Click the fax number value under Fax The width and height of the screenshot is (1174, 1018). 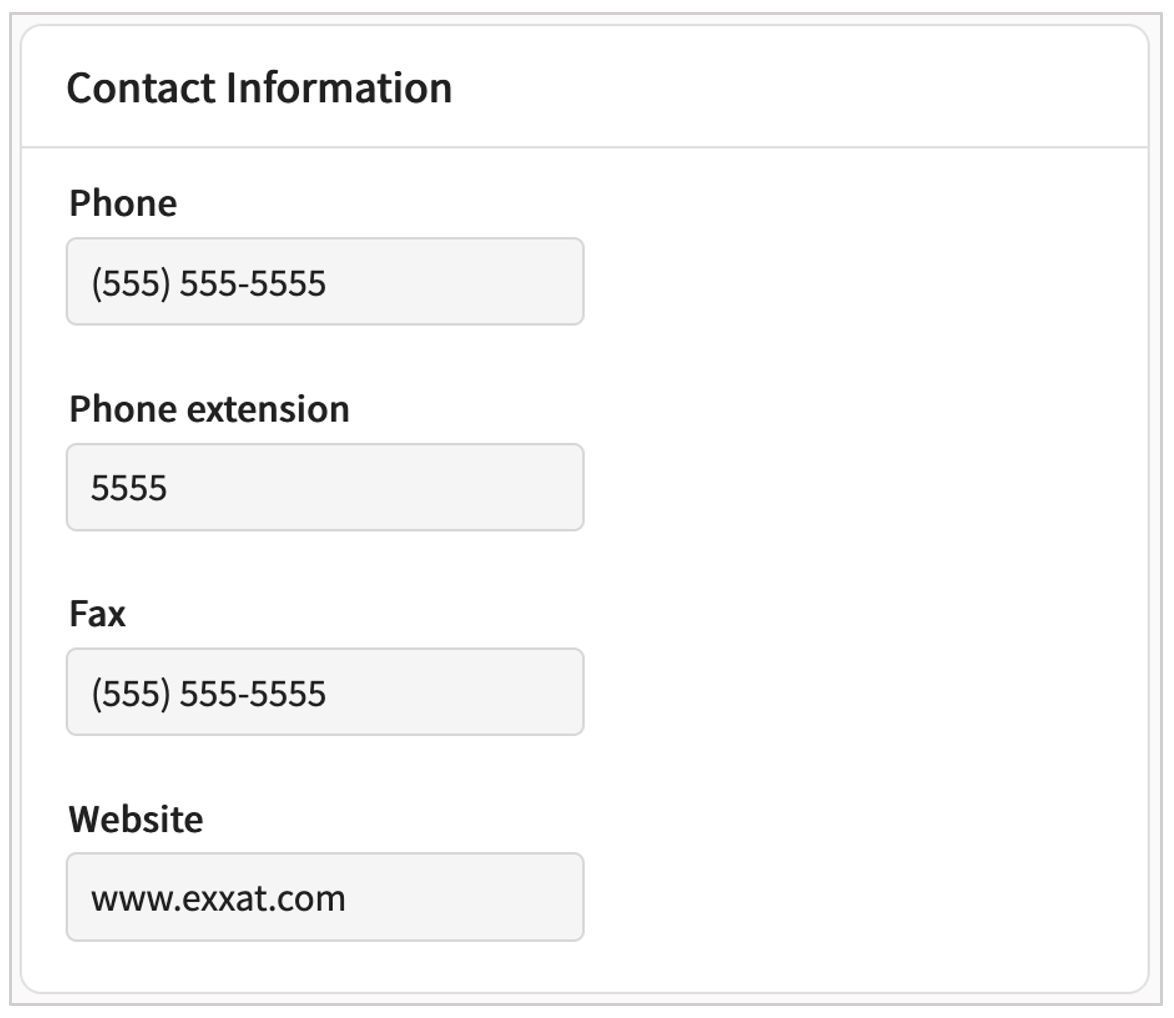(208, 693)
